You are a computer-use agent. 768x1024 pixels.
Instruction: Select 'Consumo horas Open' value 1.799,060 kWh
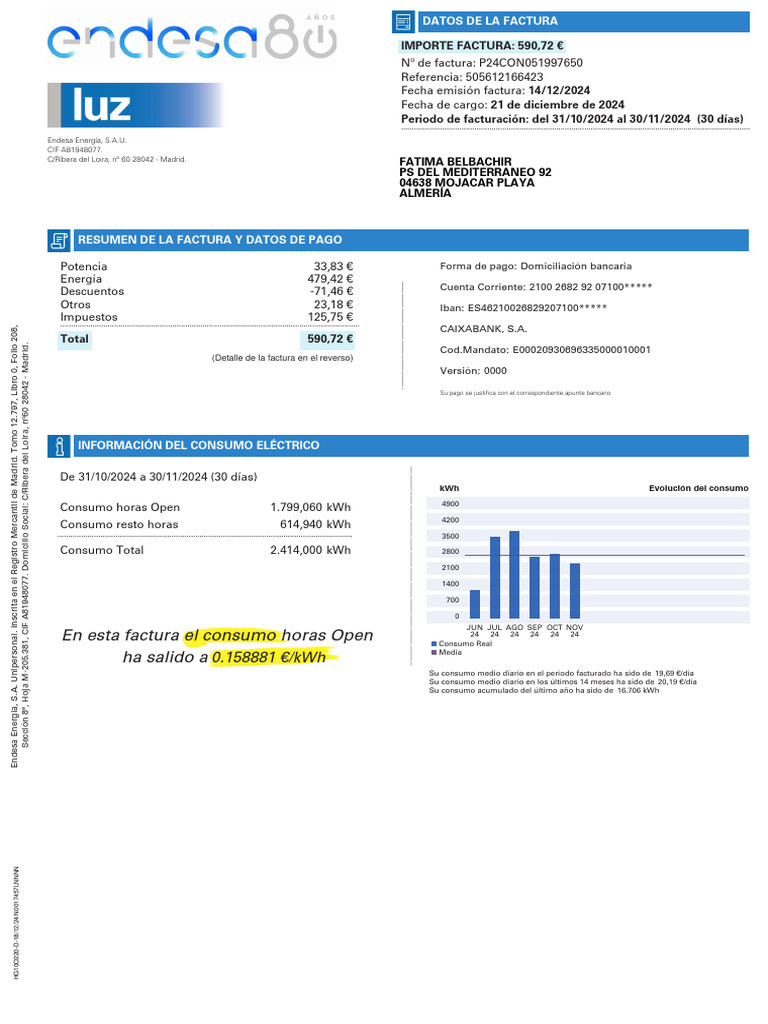coord(310,507)
